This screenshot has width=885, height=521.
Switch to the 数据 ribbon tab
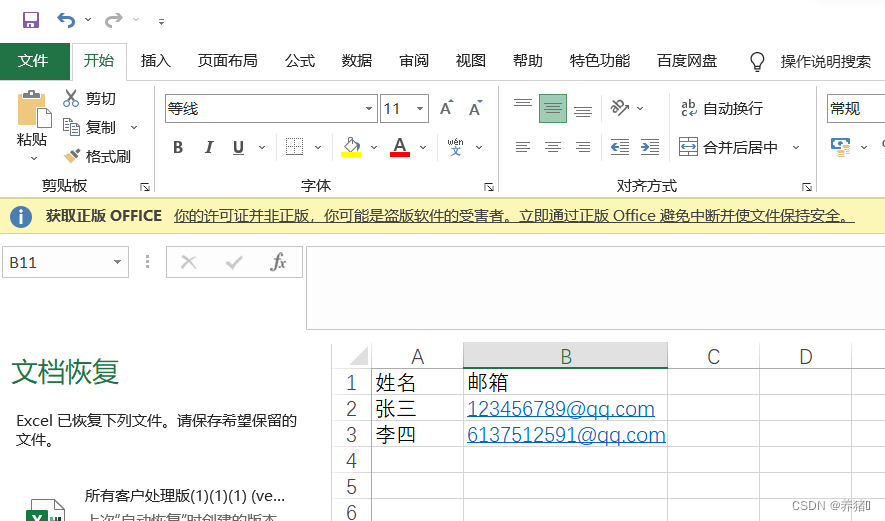click(x=357, y=61)
